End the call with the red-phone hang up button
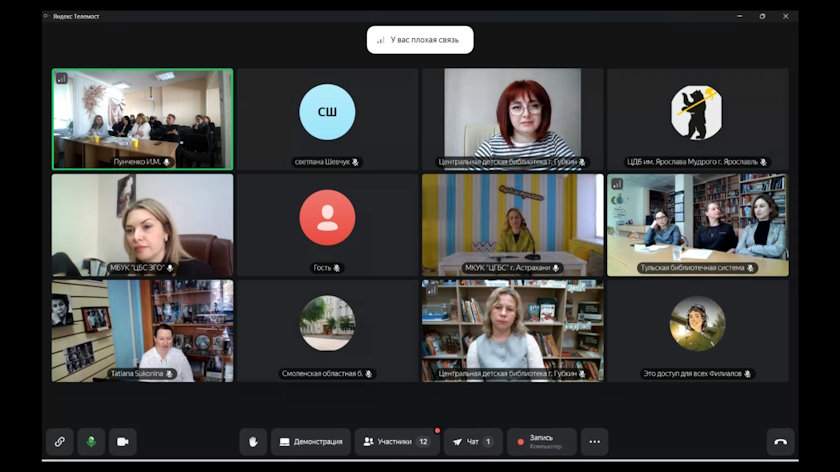Screen dimensions: 840x472 (780, 441)
